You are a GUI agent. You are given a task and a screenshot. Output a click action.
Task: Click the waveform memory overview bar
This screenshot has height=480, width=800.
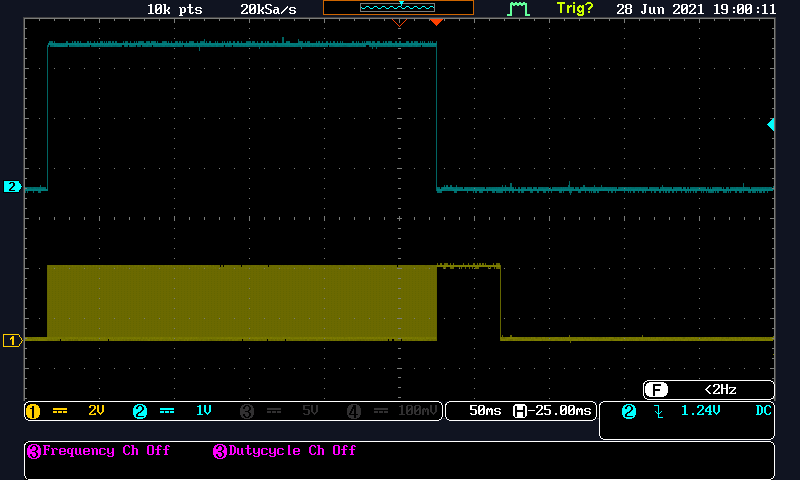click(398, 8)
